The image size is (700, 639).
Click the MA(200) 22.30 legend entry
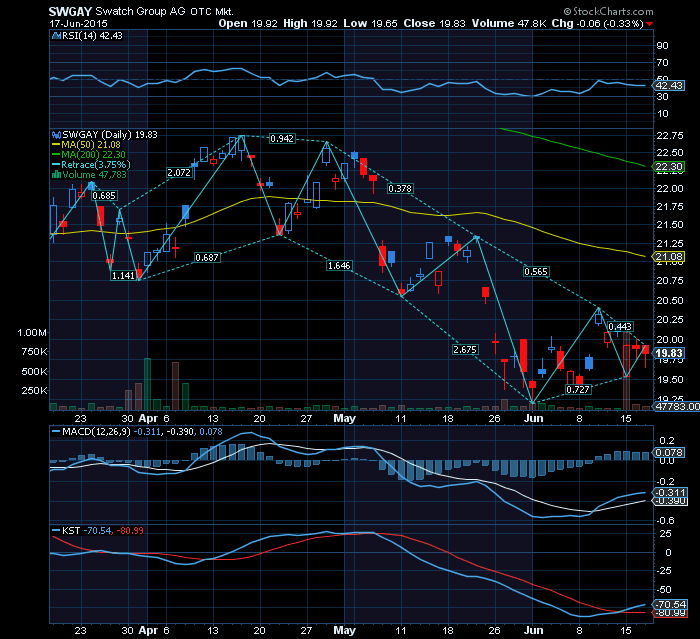tap(93, 155)
